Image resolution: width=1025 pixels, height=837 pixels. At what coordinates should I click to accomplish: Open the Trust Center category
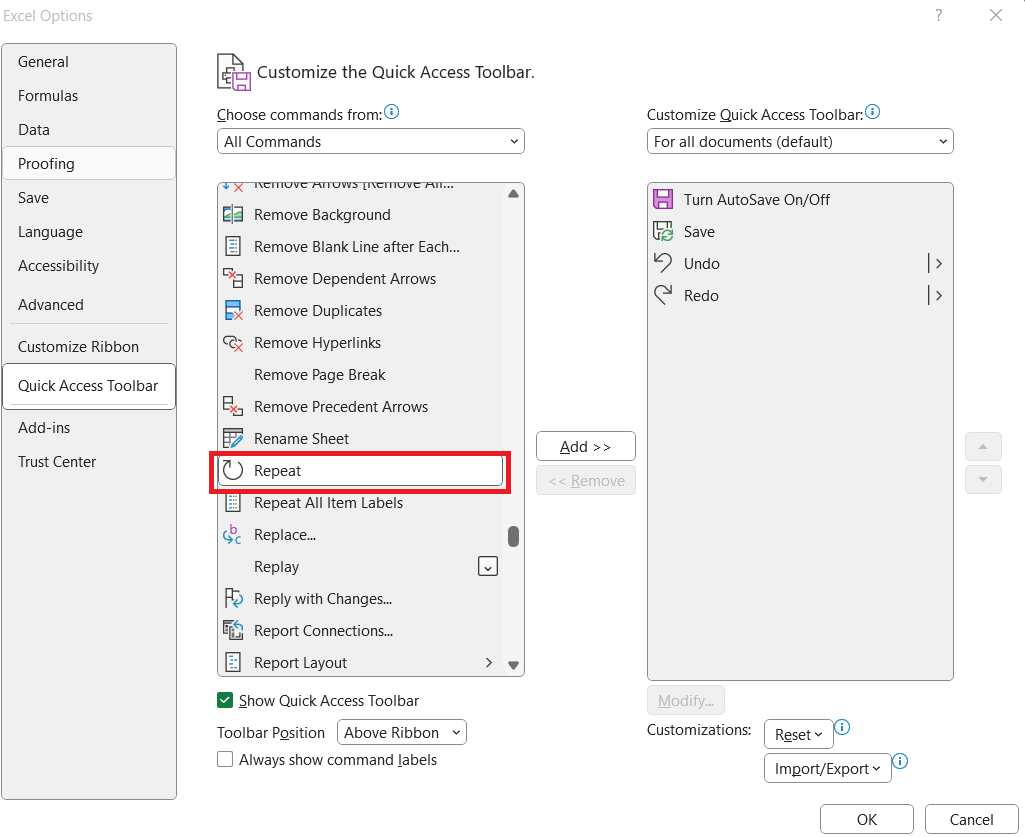pyautogui.click(x=89, y=462)
